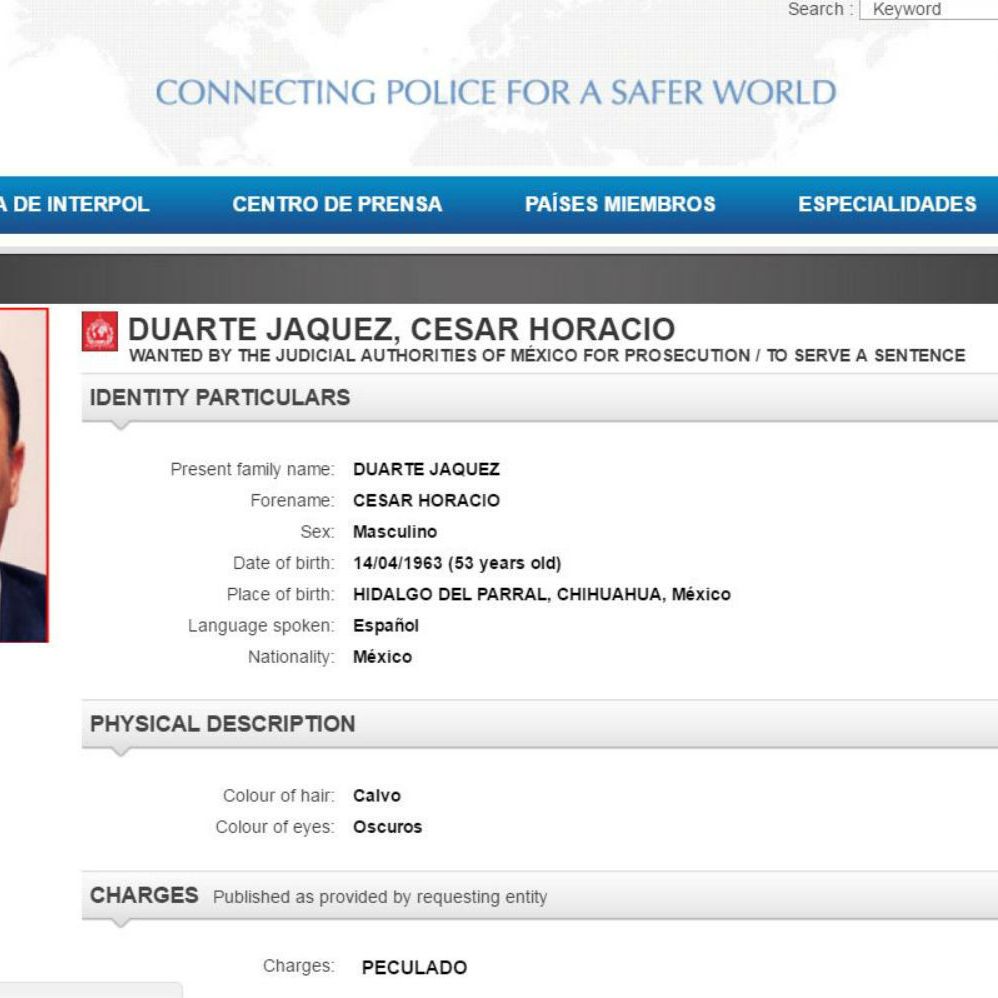Click the wanted person's photo thumbnail
This screenshot has height=998, width=998.
click(24, 475)
